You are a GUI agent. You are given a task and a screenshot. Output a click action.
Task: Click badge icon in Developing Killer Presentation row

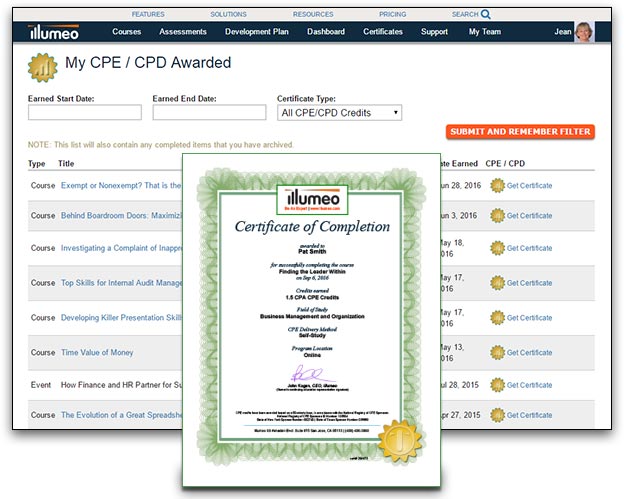coord(497,318)
